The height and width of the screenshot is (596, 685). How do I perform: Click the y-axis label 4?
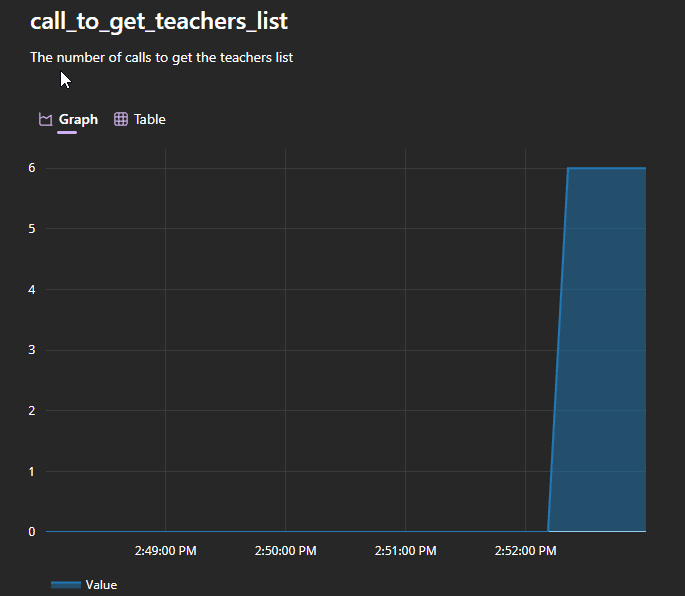pos(32,290)
